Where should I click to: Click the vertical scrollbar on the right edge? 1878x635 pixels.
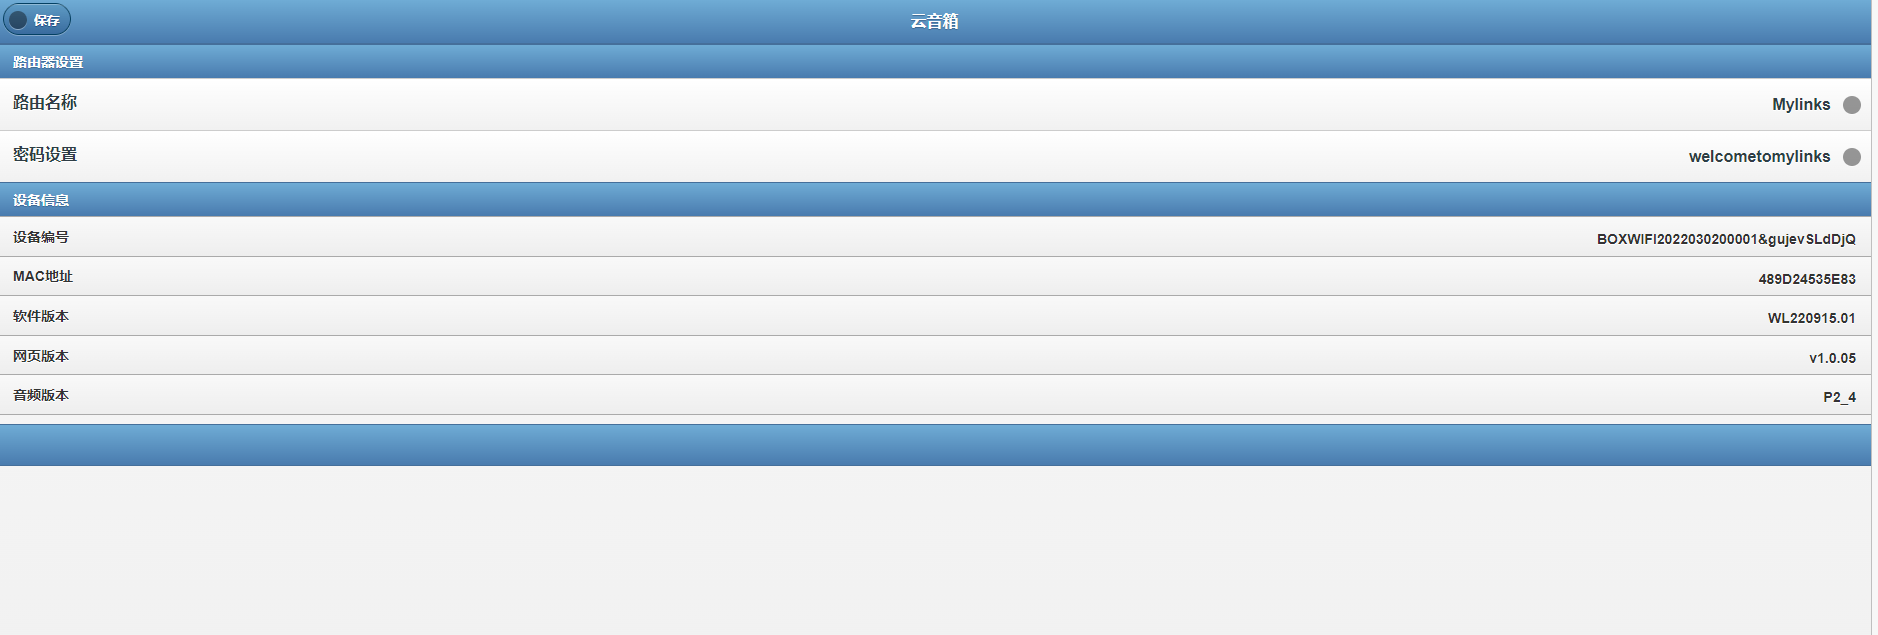[x=1874, y=317]
